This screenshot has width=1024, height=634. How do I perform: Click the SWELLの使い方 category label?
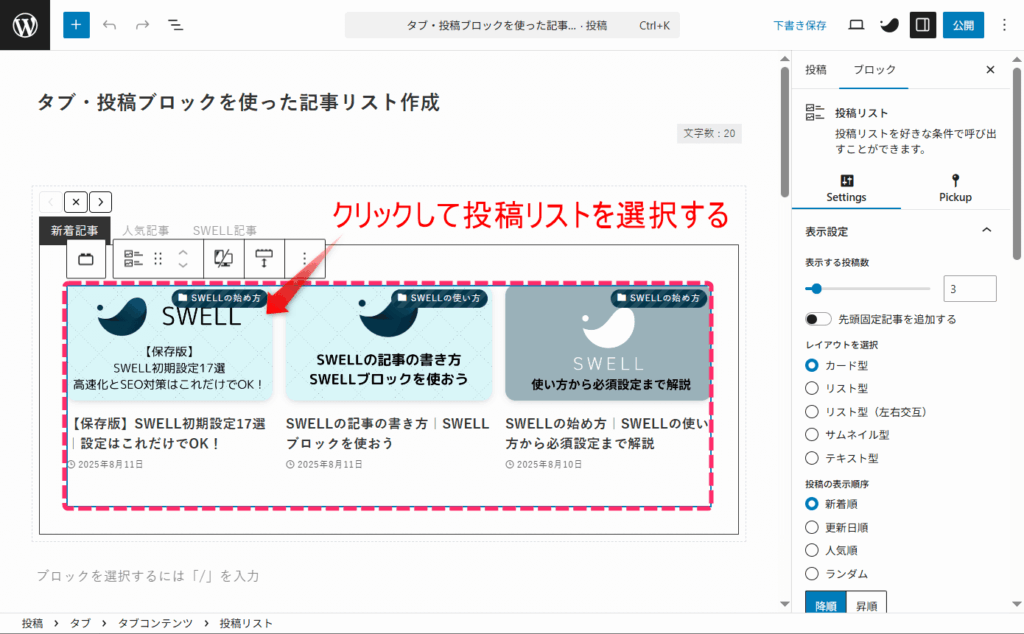(440, 298)
